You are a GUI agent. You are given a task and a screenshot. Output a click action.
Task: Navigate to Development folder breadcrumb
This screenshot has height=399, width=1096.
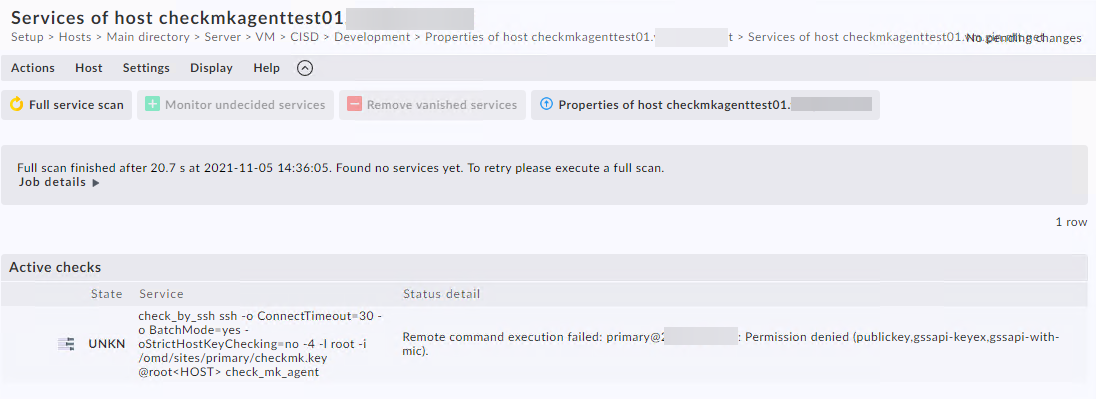[372, 37]
